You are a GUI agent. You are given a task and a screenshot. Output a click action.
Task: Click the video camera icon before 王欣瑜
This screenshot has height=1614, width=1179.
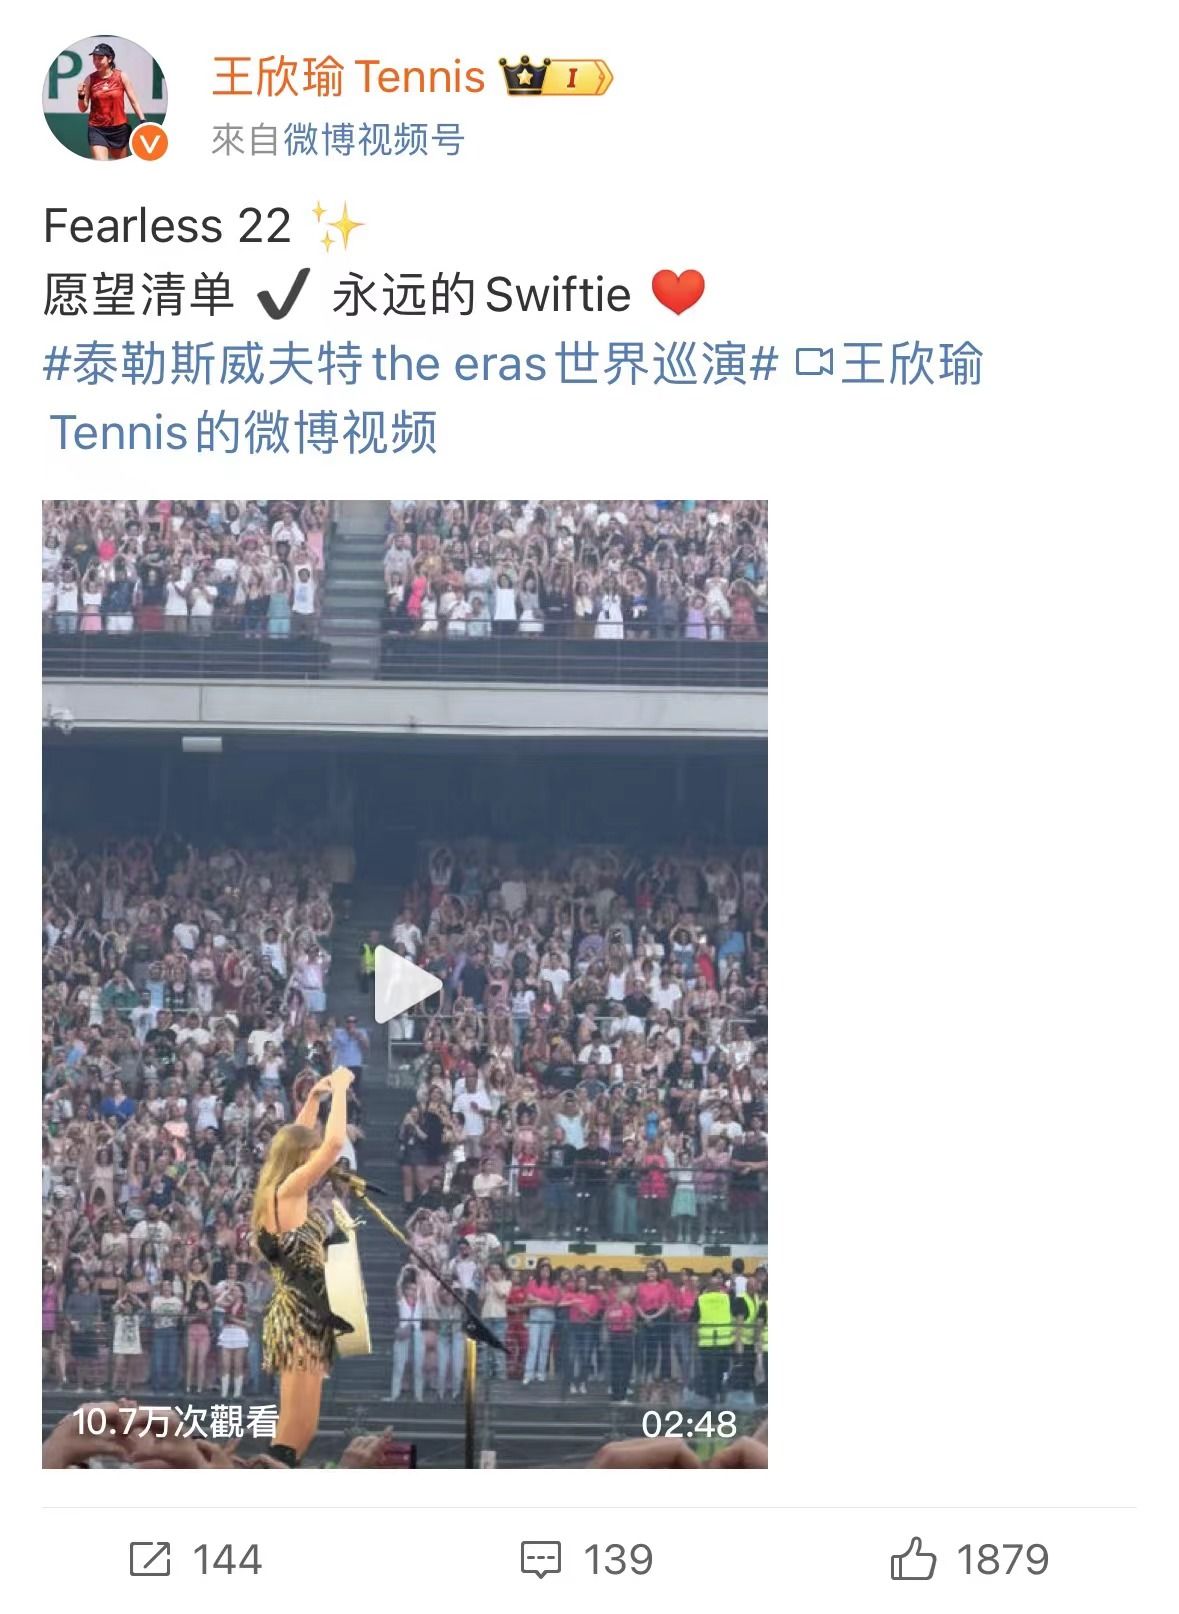tap(814, 363)
